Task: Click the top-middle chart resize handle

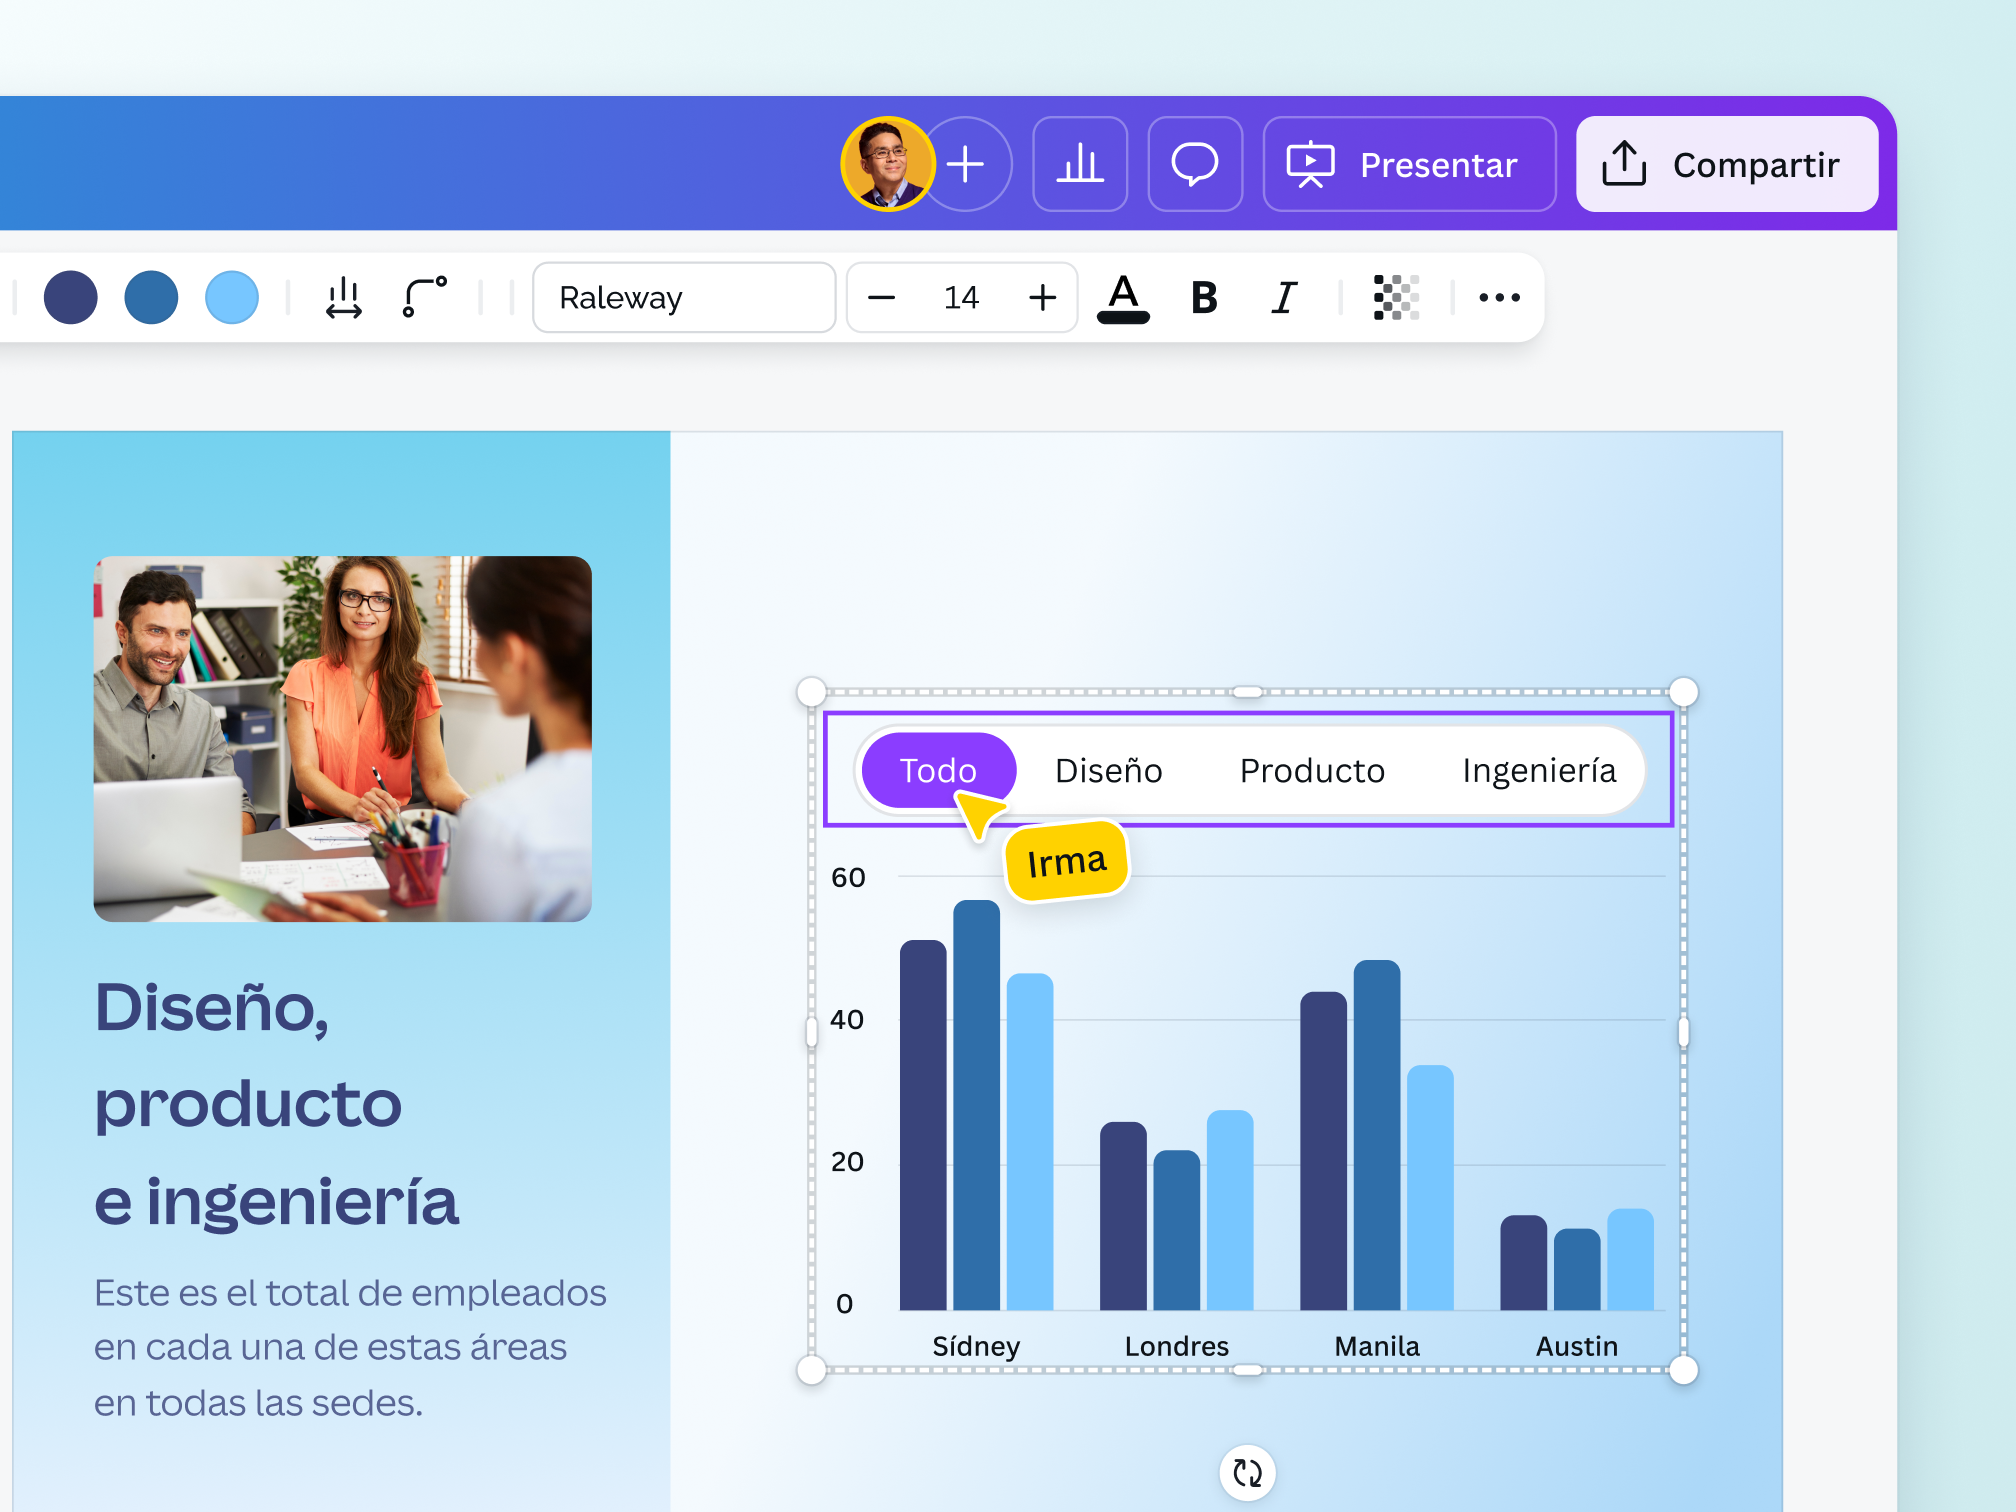Action: tap(1247, 691)
